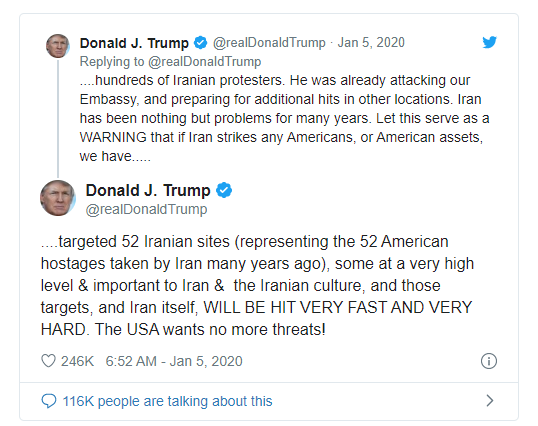Viewport: 538px width, 426px height.
Task: Click the verified badge beside the large profile name
Action: [x=224, y=190]
